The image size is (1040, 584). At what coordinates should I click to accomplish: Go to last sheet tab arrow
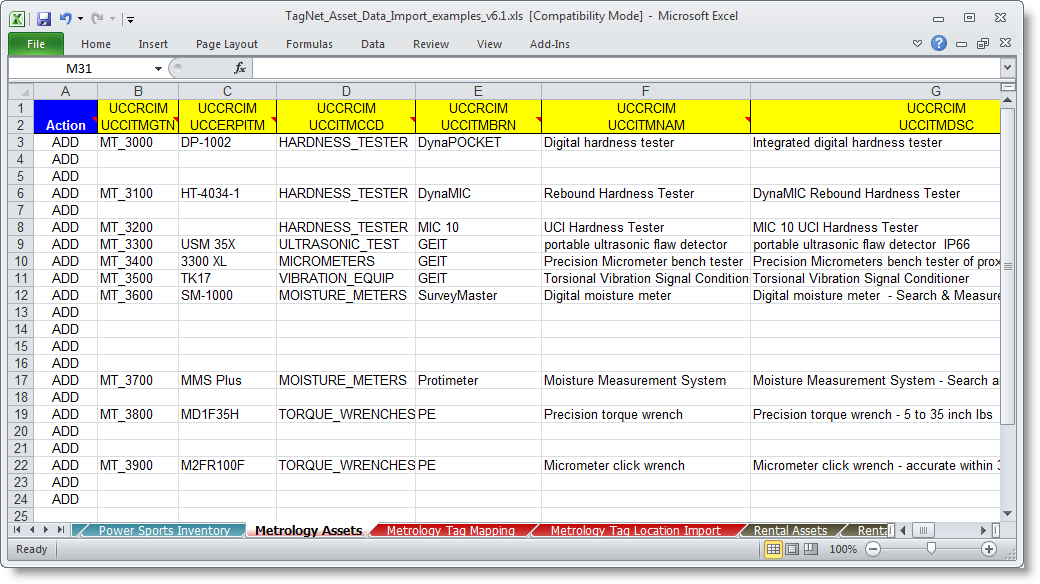click(60, 530)
